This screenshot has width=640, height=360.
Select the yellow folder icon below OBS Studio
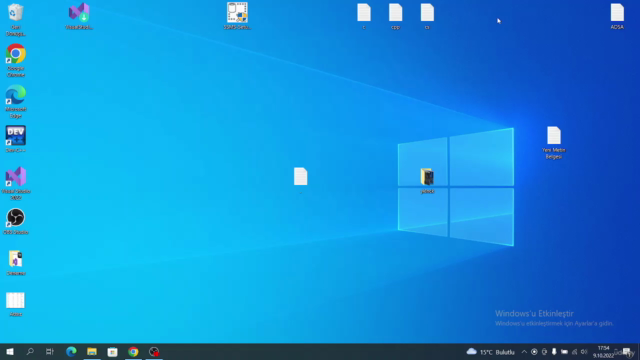tap(16, 263)
